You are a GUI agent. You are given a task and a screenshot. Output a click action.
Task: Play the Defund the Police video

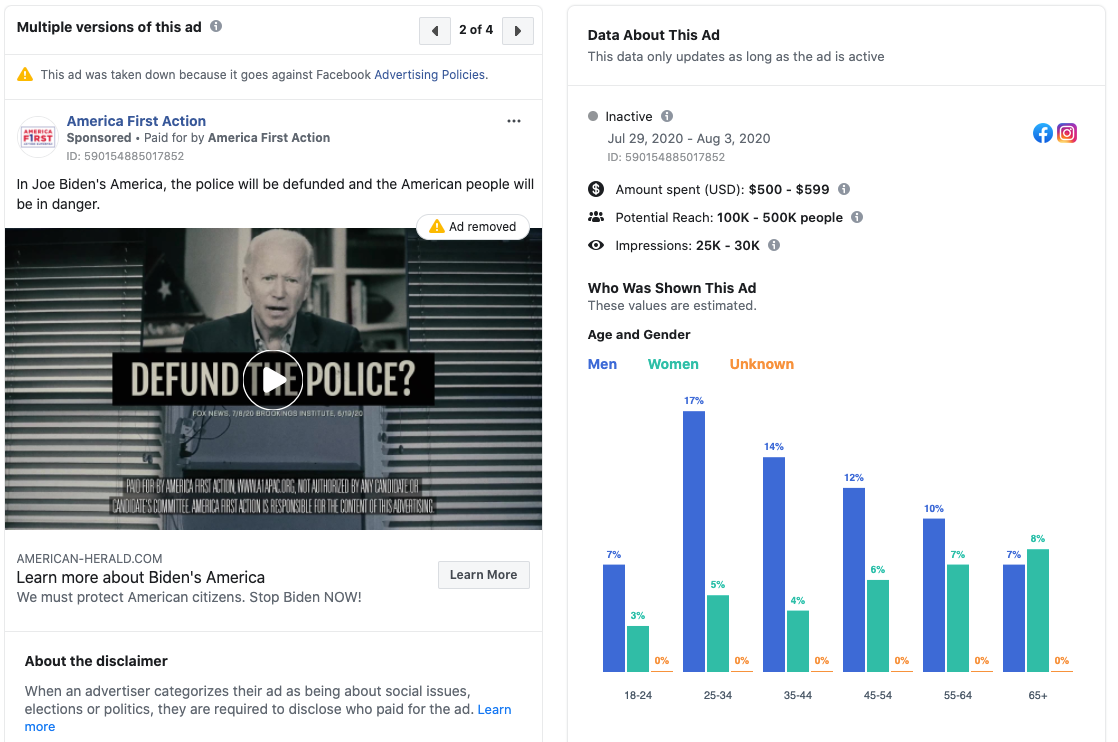click(x=273, y=379)
